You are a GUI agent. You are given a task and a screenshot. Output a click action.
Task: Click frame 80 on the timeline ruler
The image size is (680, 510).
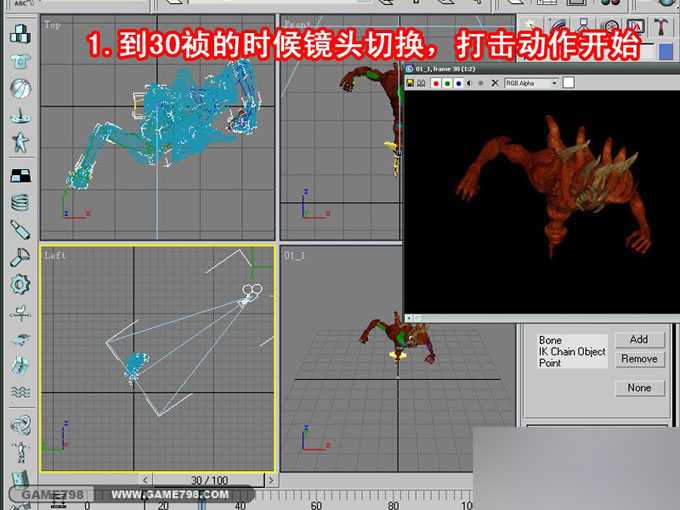click(x=393, y=505)
